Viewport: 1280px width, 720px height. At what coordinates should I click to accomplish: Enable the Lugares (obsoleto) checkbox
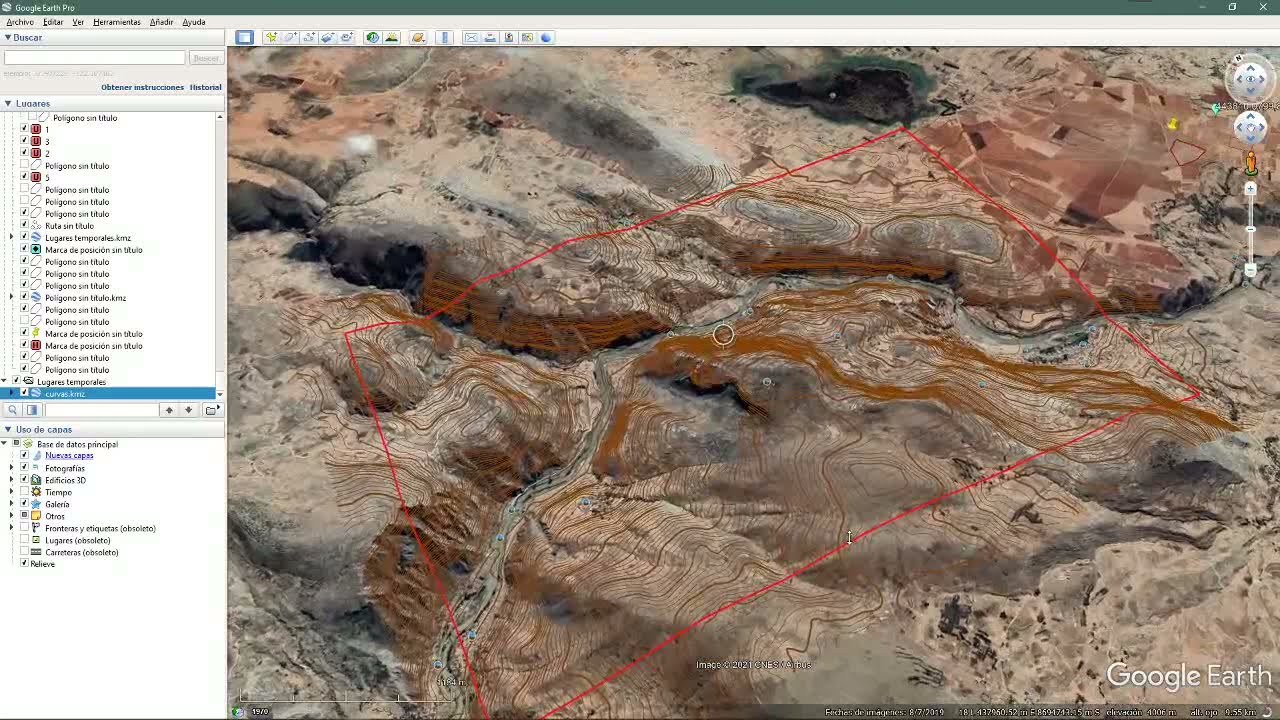click(24, 540)
